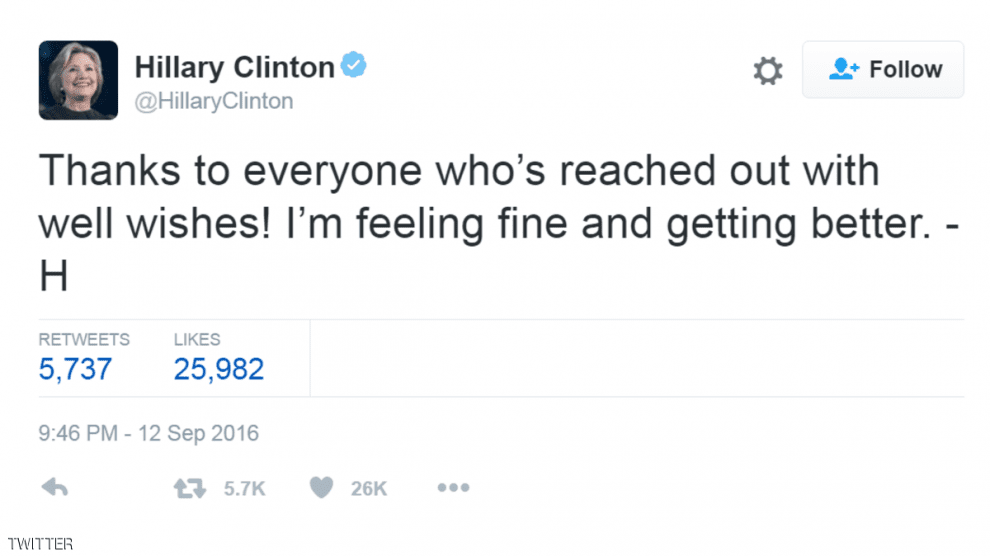This screenshot has width=990, height=556.
Task: Open the 9:46 PM - 12 Sep 2016 timestamp
Action: point(149,433)
